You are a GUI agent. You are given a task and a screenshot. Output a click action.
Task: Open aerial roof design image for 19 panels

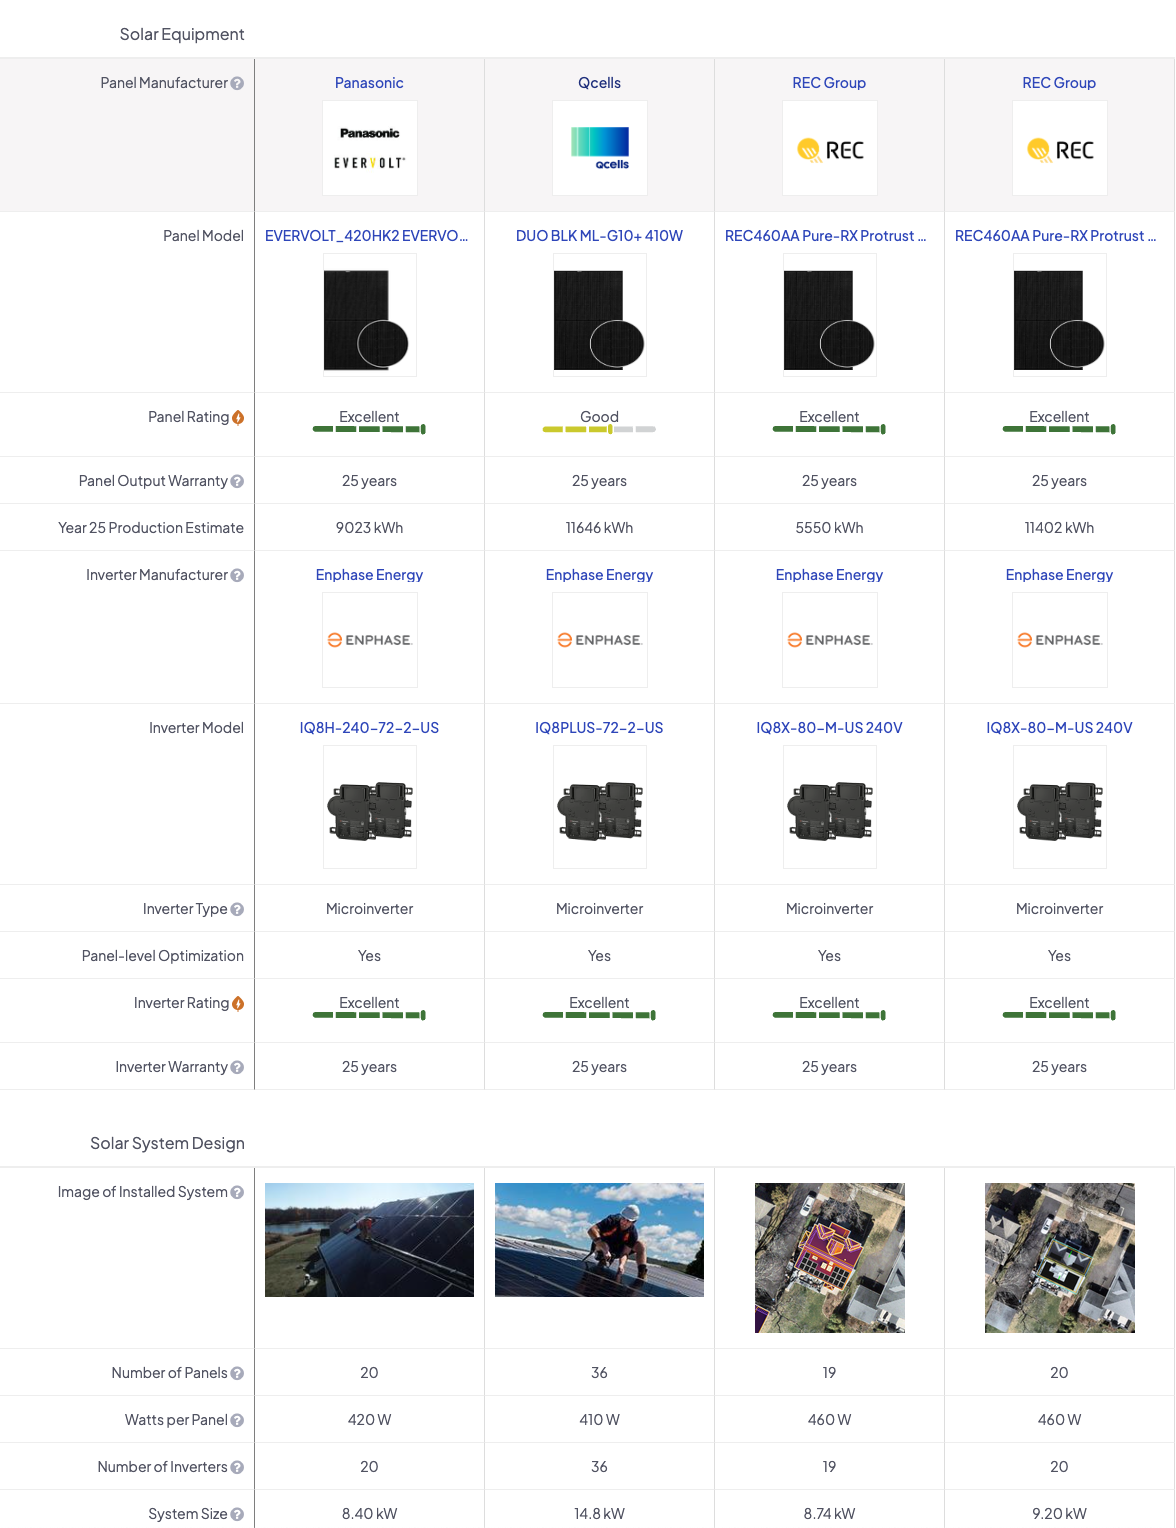click(x=829, y=1258)
